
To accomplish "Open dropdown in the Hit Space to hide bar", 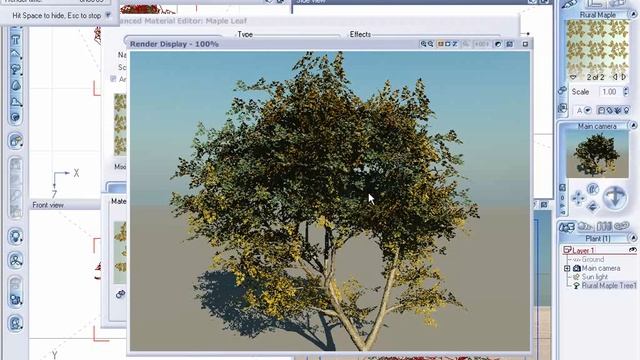I will [x=108, y=15].
